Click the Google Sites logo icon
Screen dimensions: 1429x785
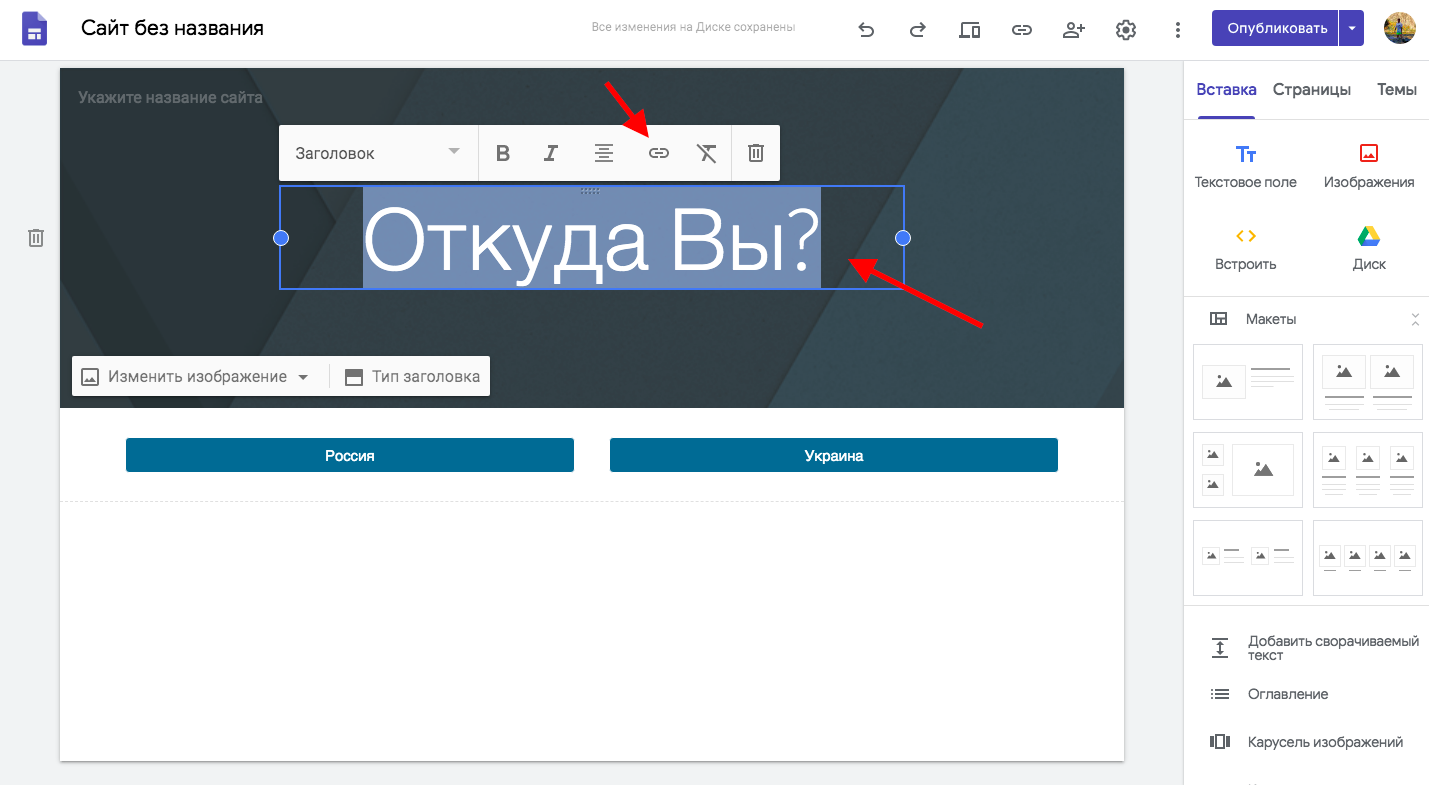(35, 29)
